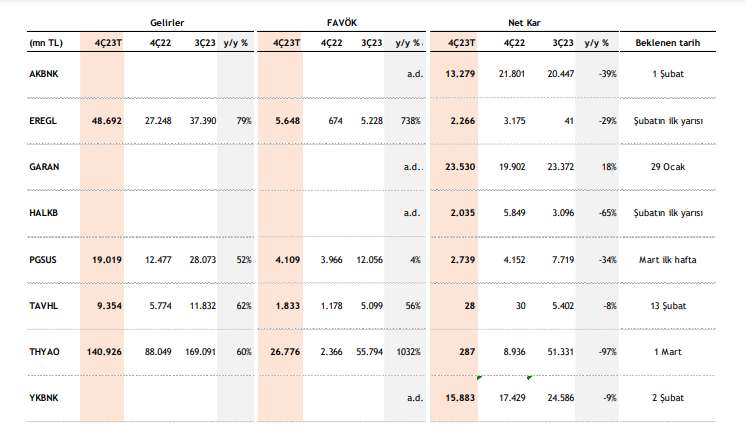
Task: Select the EREGL revenue estimate 48.692
Action: [x=106, y=121]
